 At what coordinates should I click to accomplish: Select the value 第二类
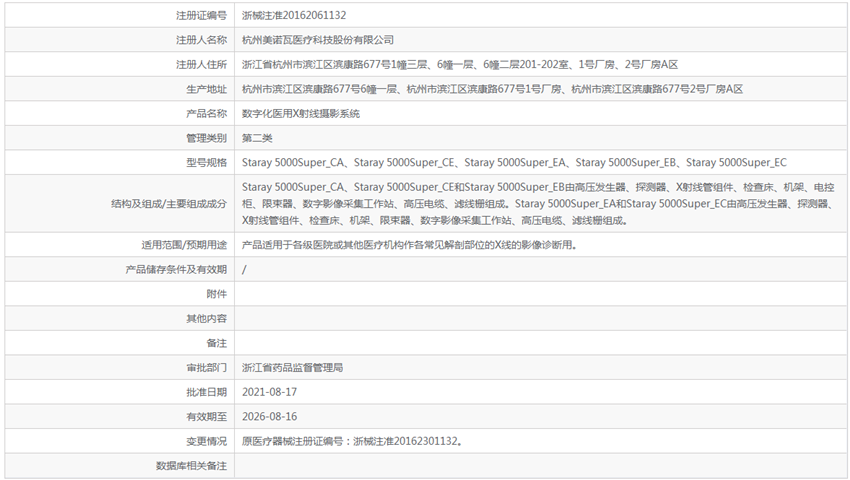tap(257, 138)
